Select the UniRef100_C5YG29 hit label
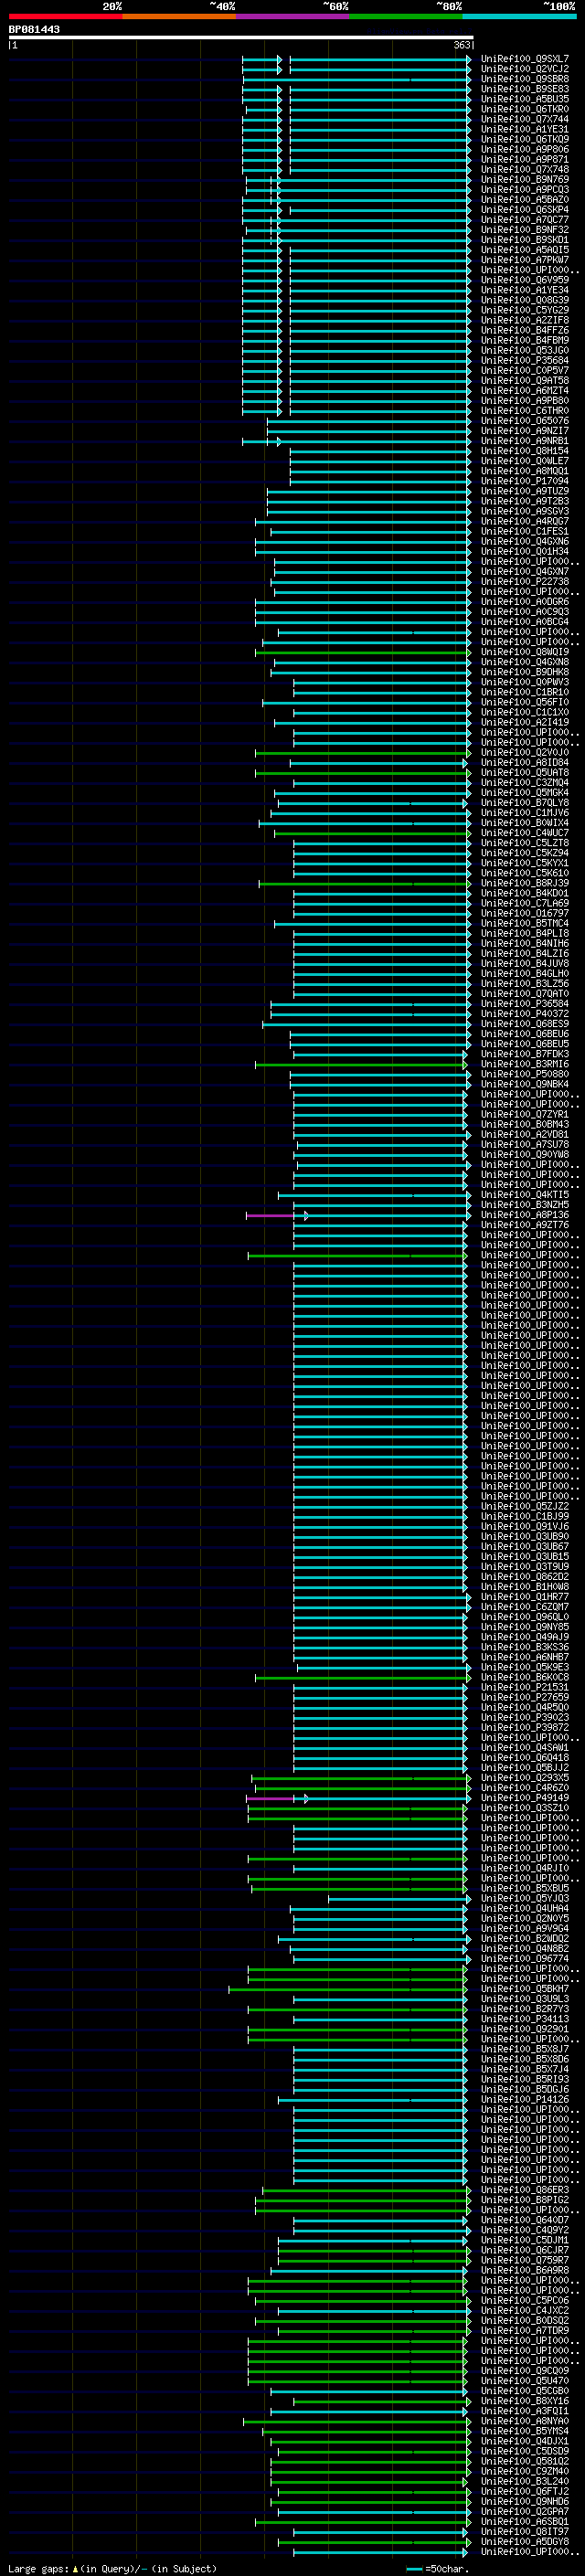This screenshot has height=2576, width=585. point(524,310)
